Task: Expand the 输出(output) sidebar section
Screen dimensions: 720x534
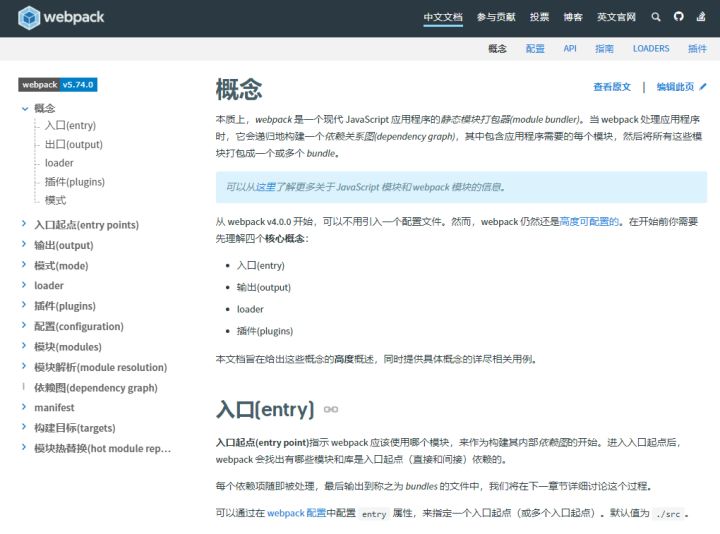Action: coord(24,244)
